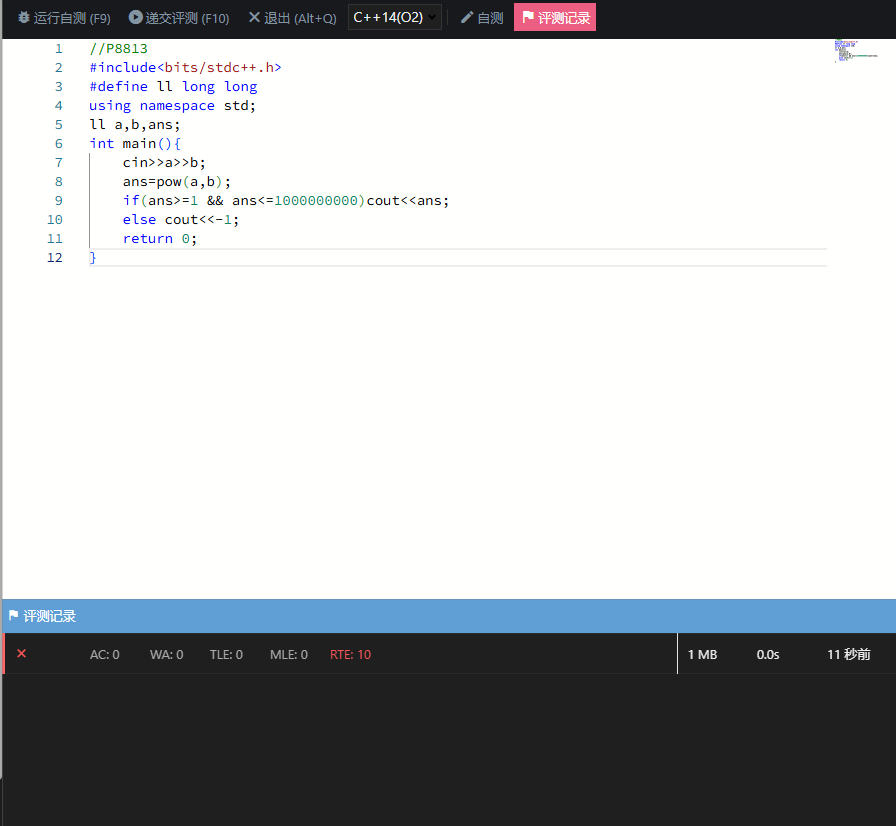Click the 1 MB memory usage value
Viewport: 896px width, 826px height.
point(702,655)
